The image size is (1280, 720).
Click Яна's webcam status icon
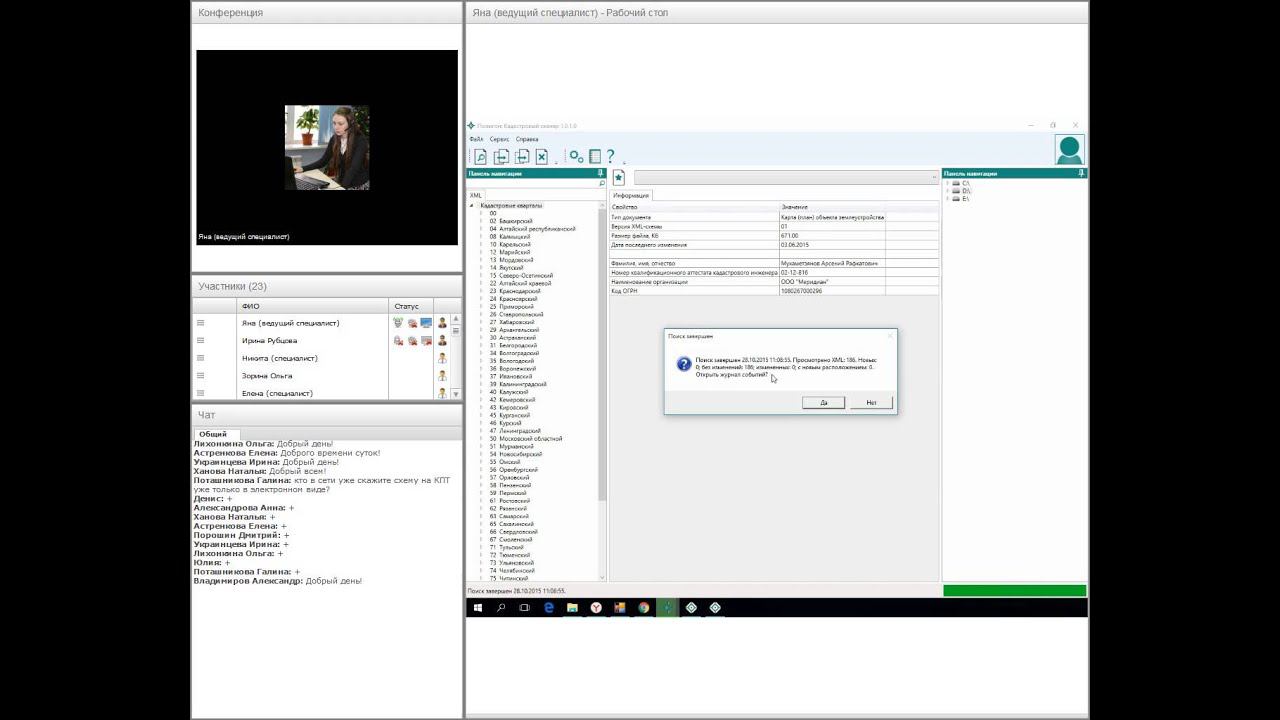pyautogui.click(x=412, y=323)
